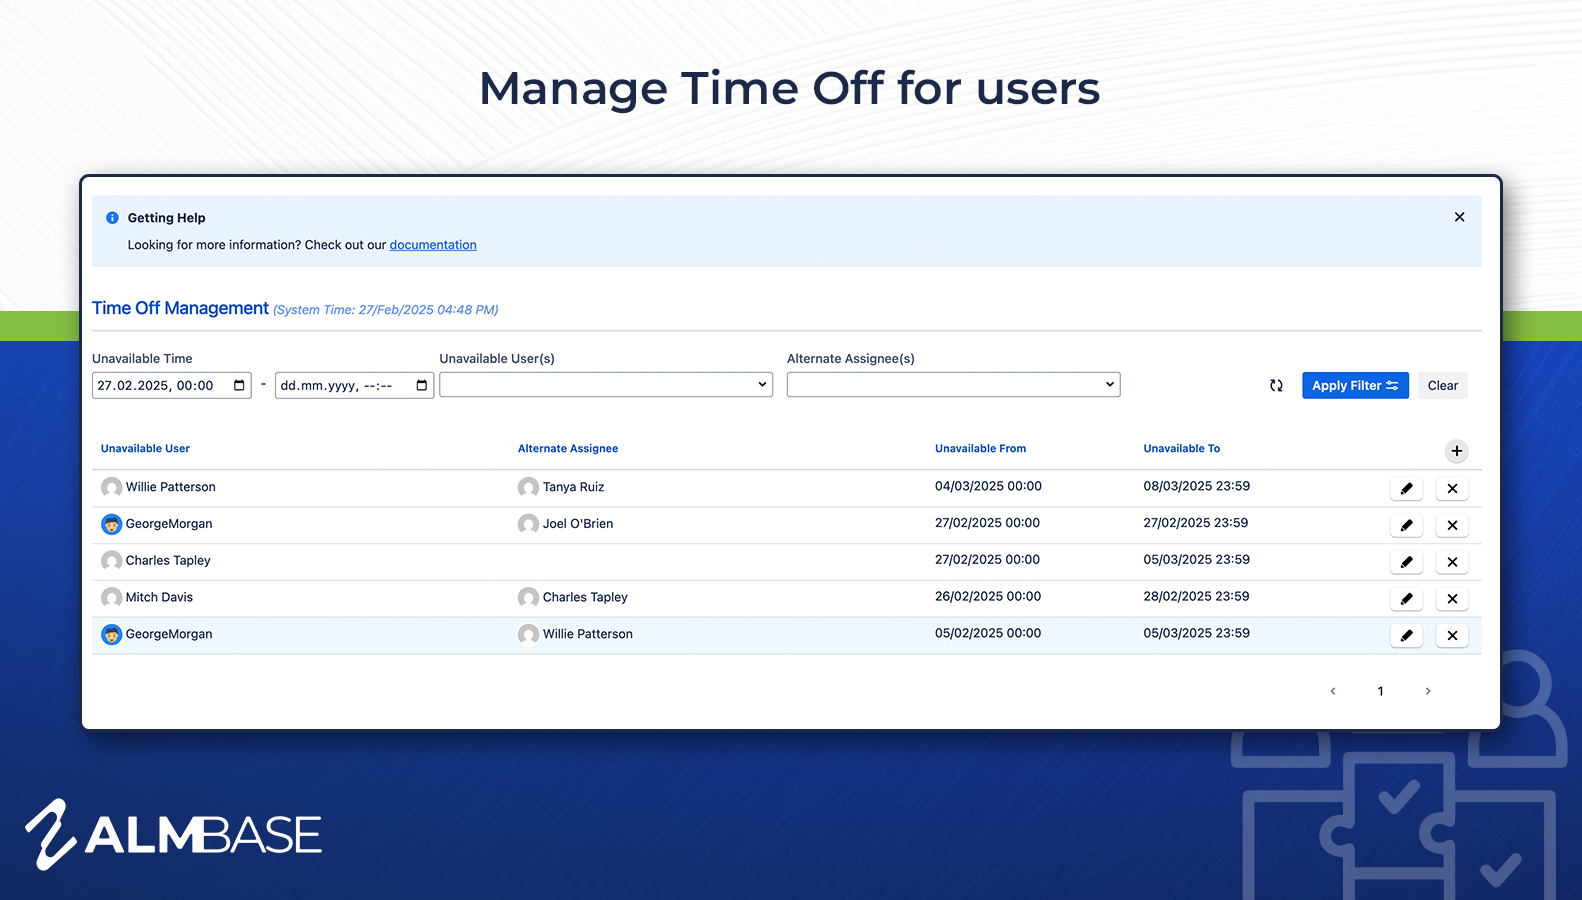Click Mitch Davis's avatar
Image resolution: width=1582 pixels, height=900 pixels.
click(112, 597)
